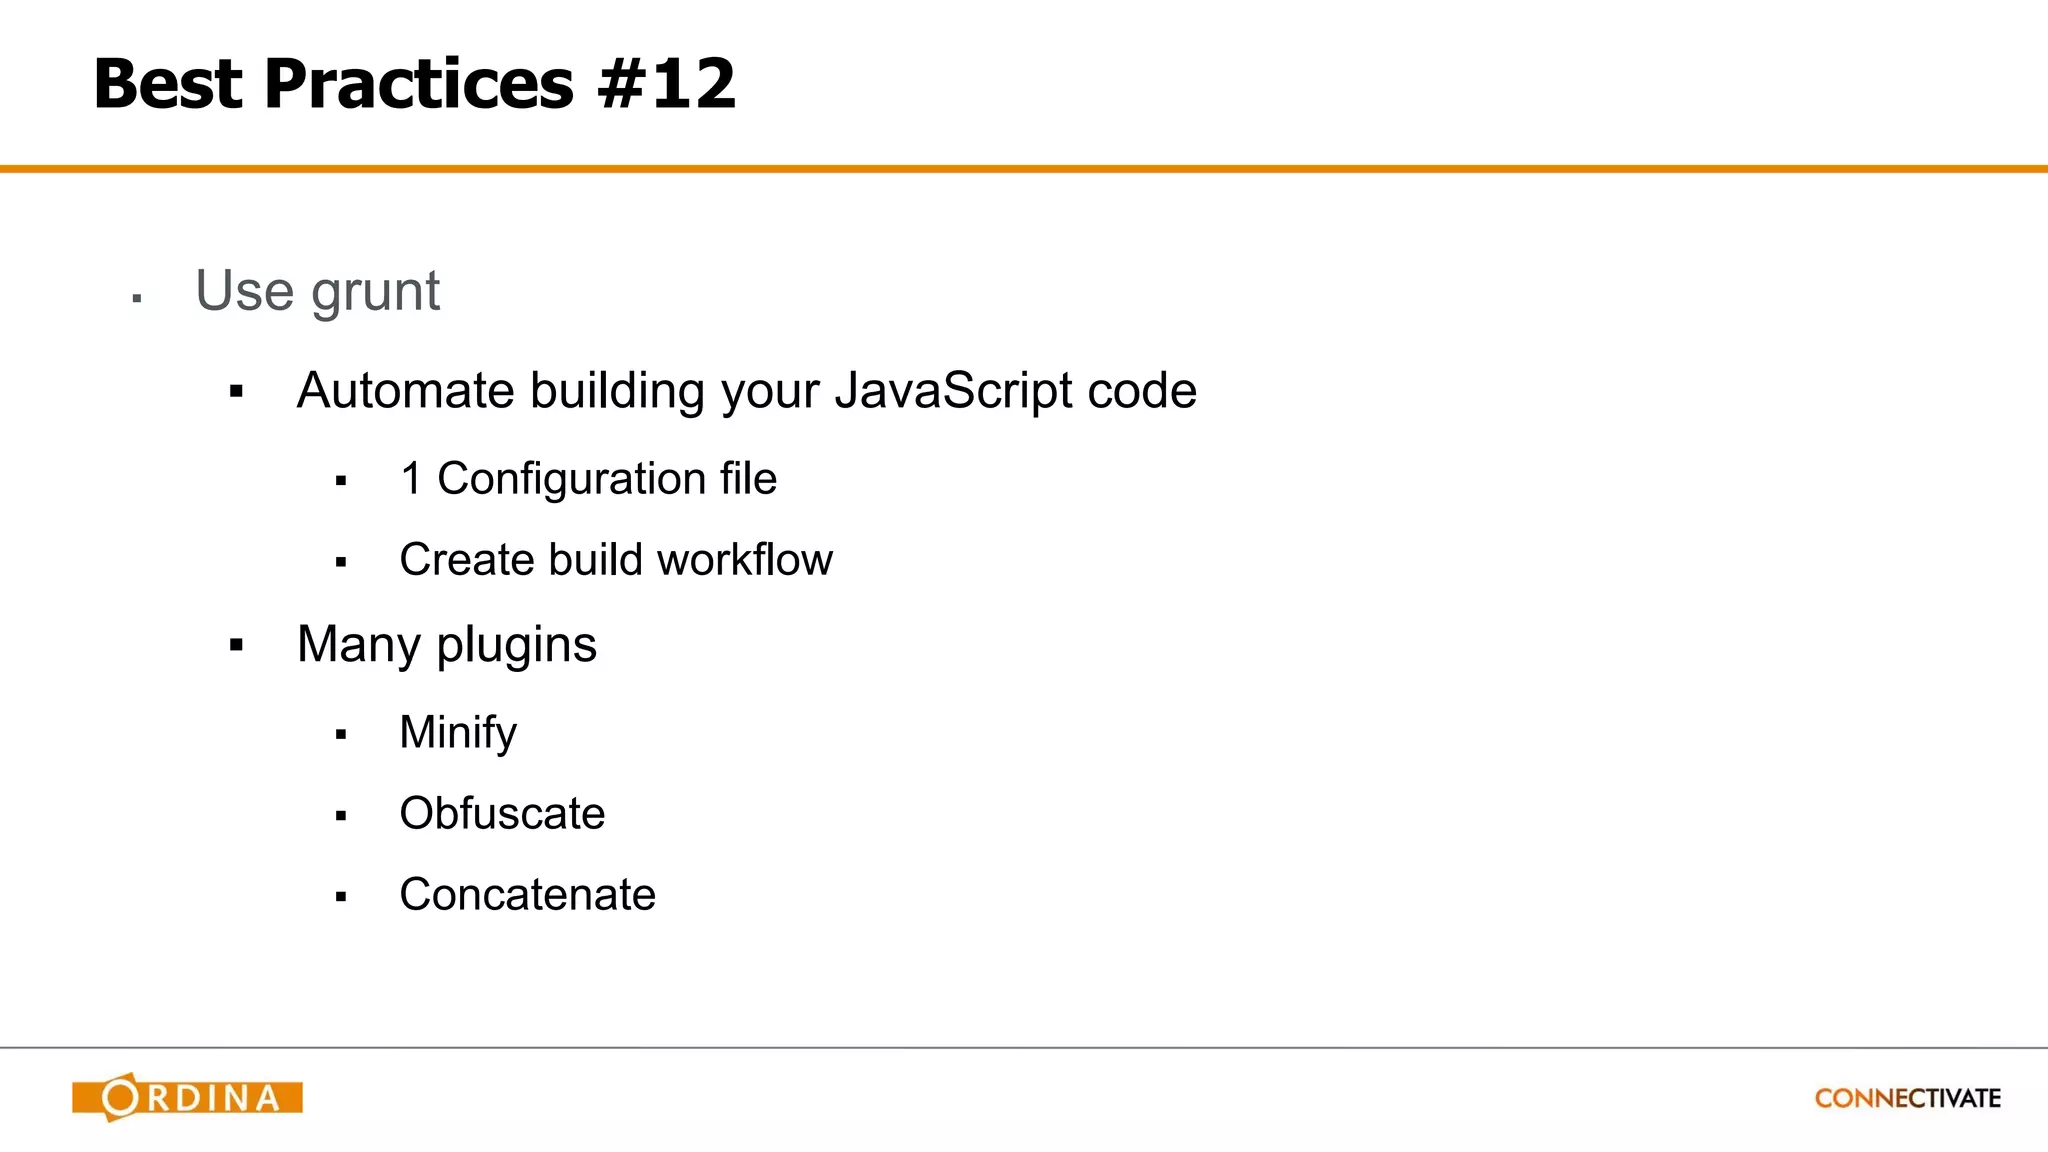
Task: Select the "Automate building your JavaScript code" line
Action: click(x=746, y=390)
